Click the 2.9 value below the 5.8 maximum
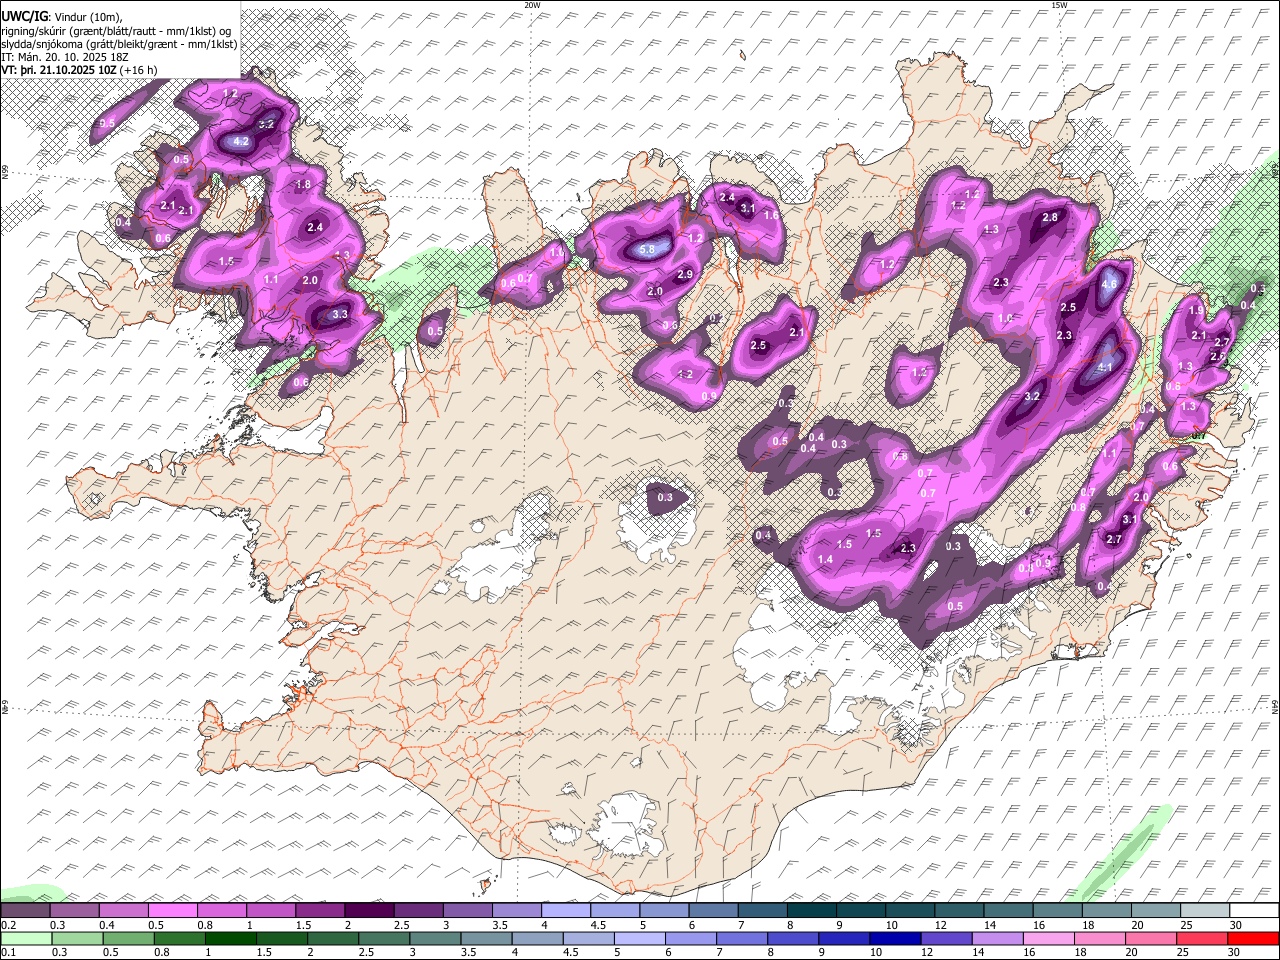The width and height of the screenshot is (1280, 960). point(685,274)
